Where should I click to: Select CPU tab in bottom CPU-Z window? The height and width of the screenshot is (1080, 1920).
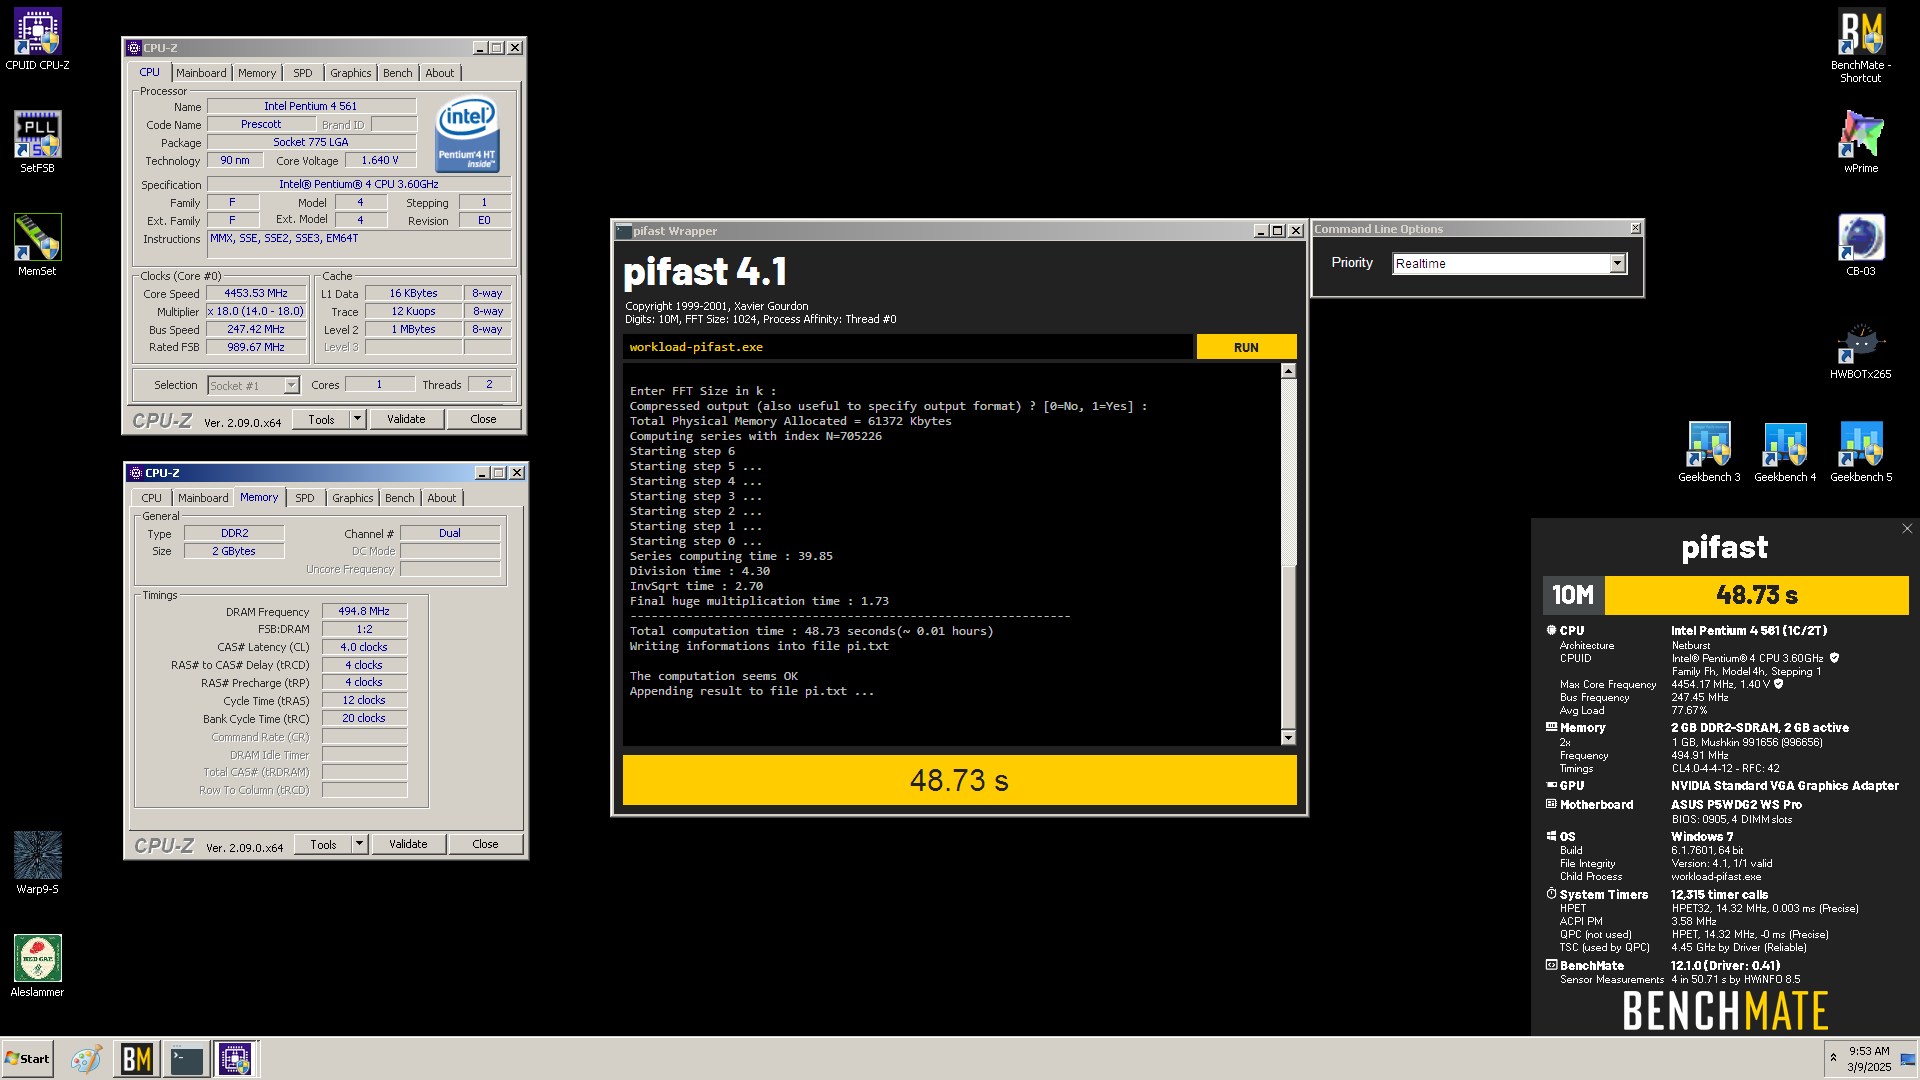pos(152,498)
